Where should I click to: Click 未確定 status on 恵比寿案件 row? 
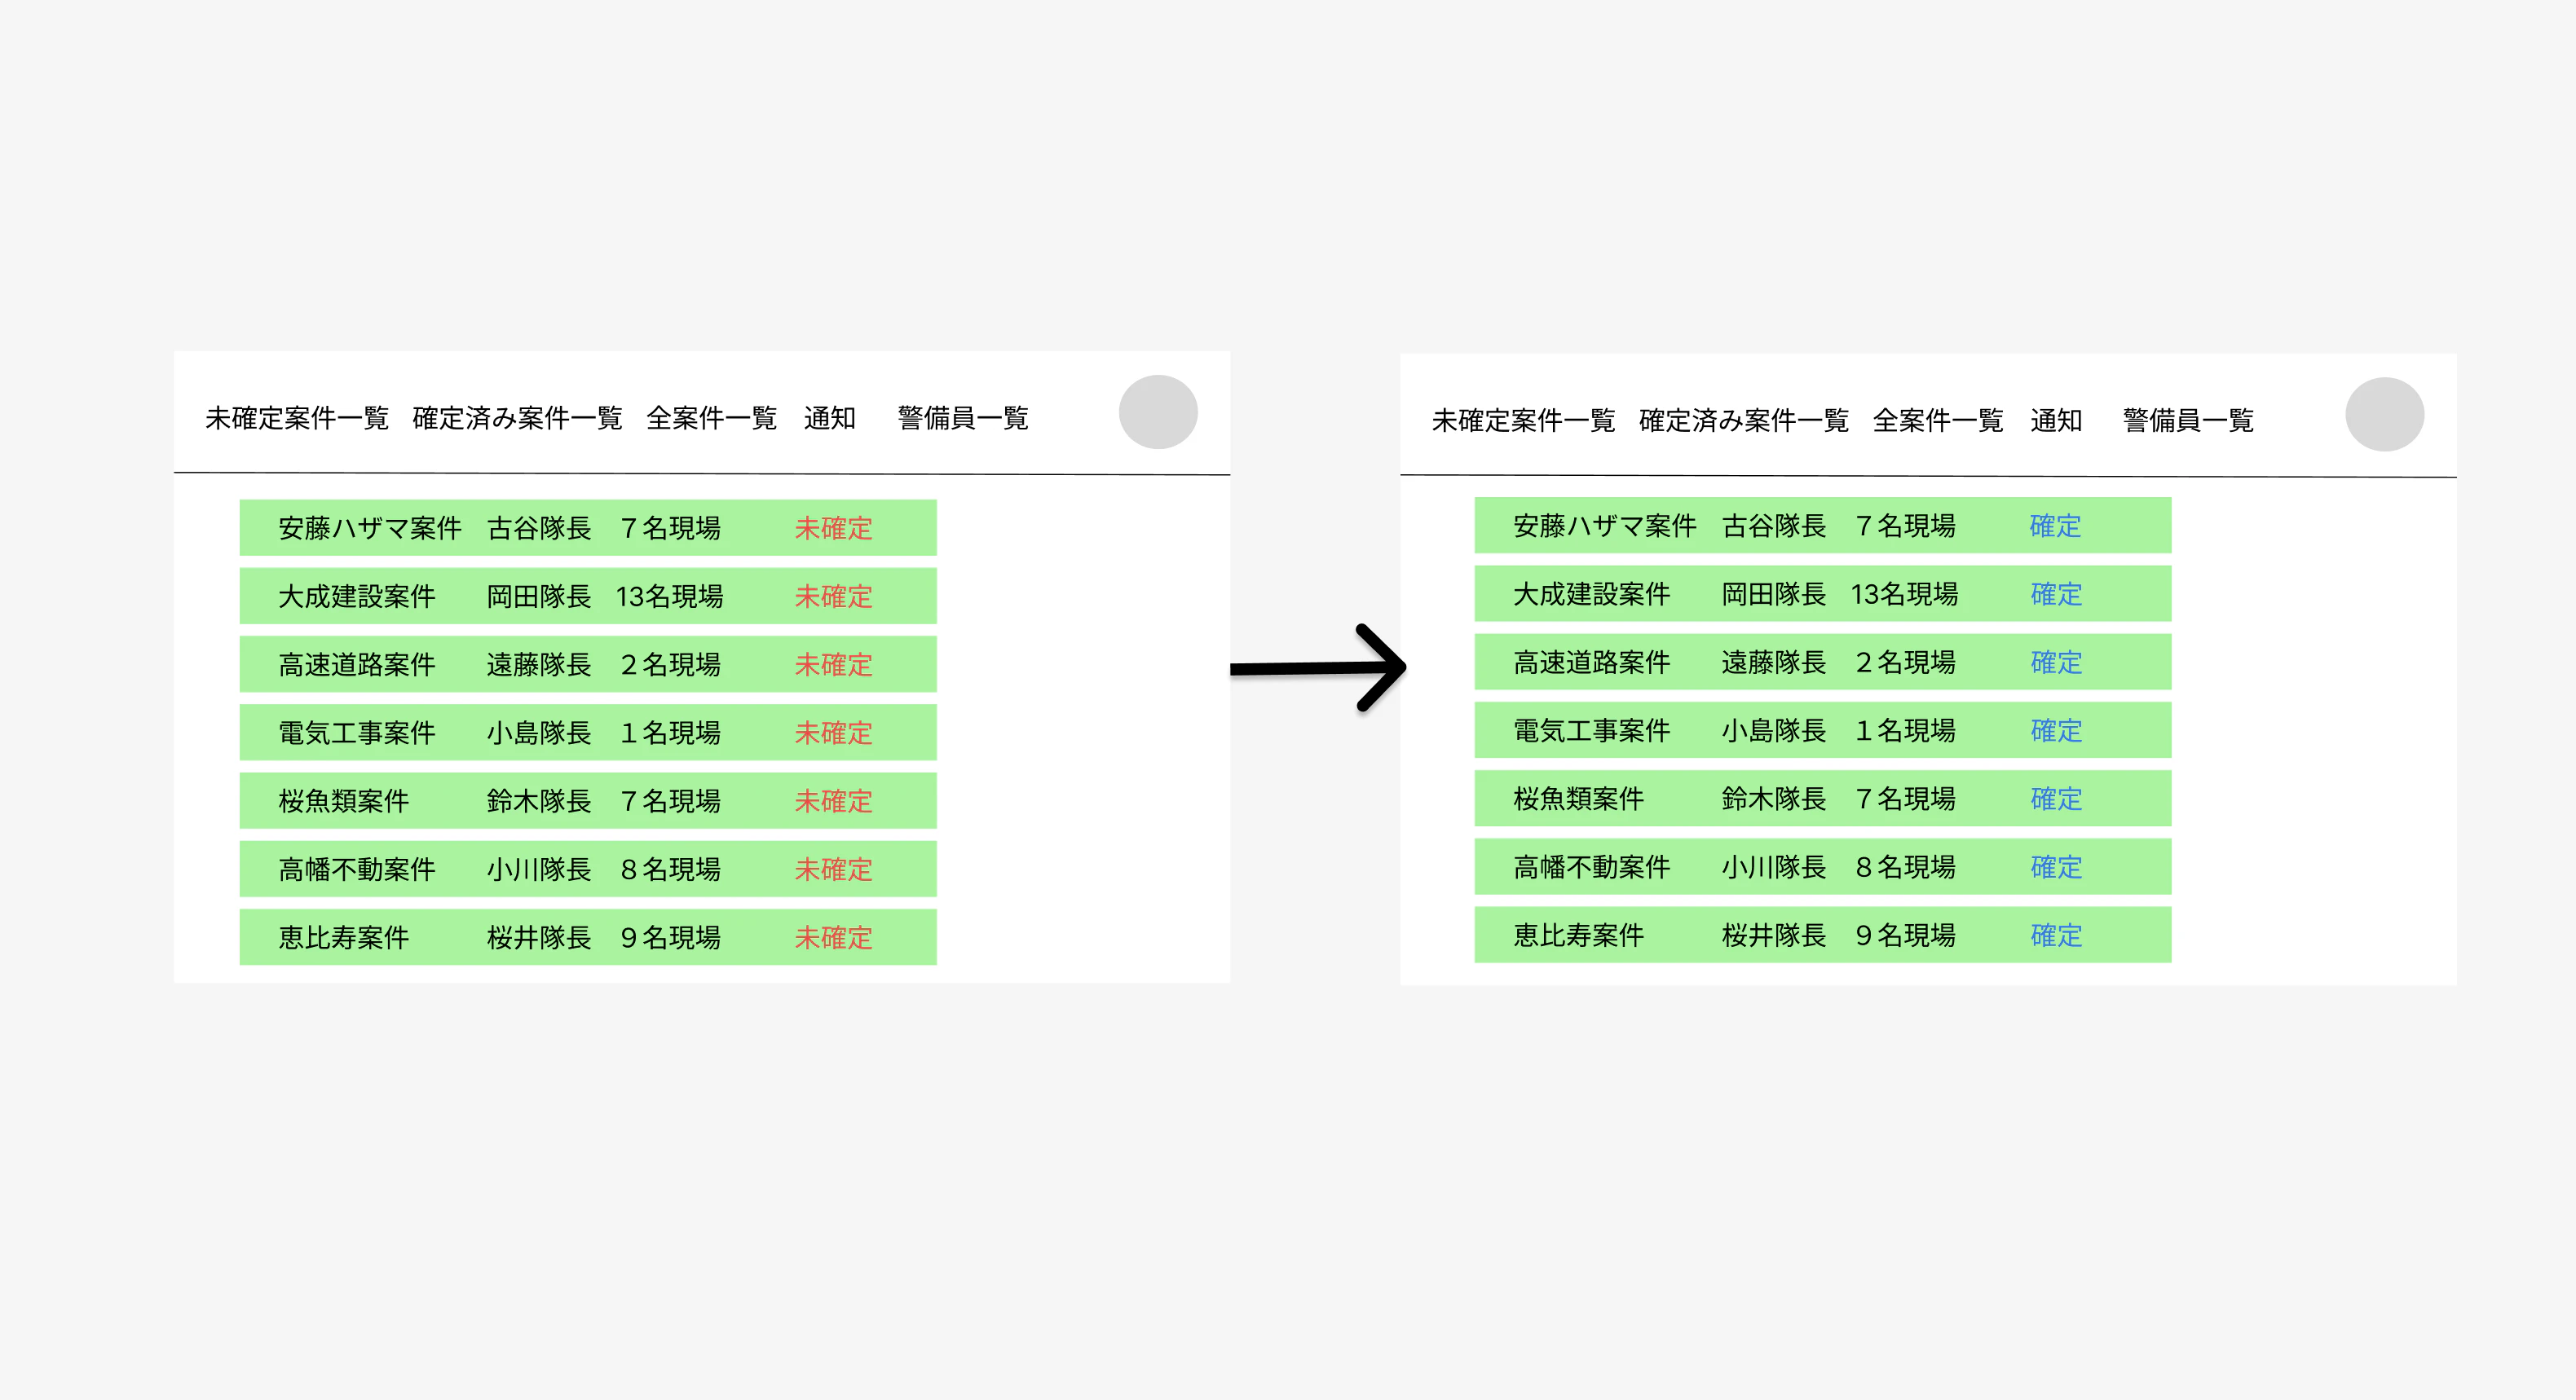coord(833,937)
